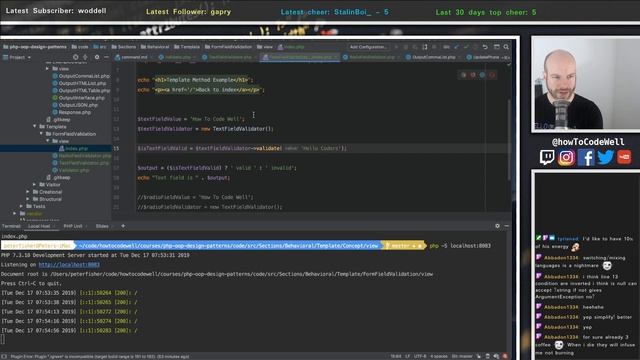This screenshot has width=640, height=360.
Task: Click the layout window icon in toolbar
Action: [x=497, y=47]
